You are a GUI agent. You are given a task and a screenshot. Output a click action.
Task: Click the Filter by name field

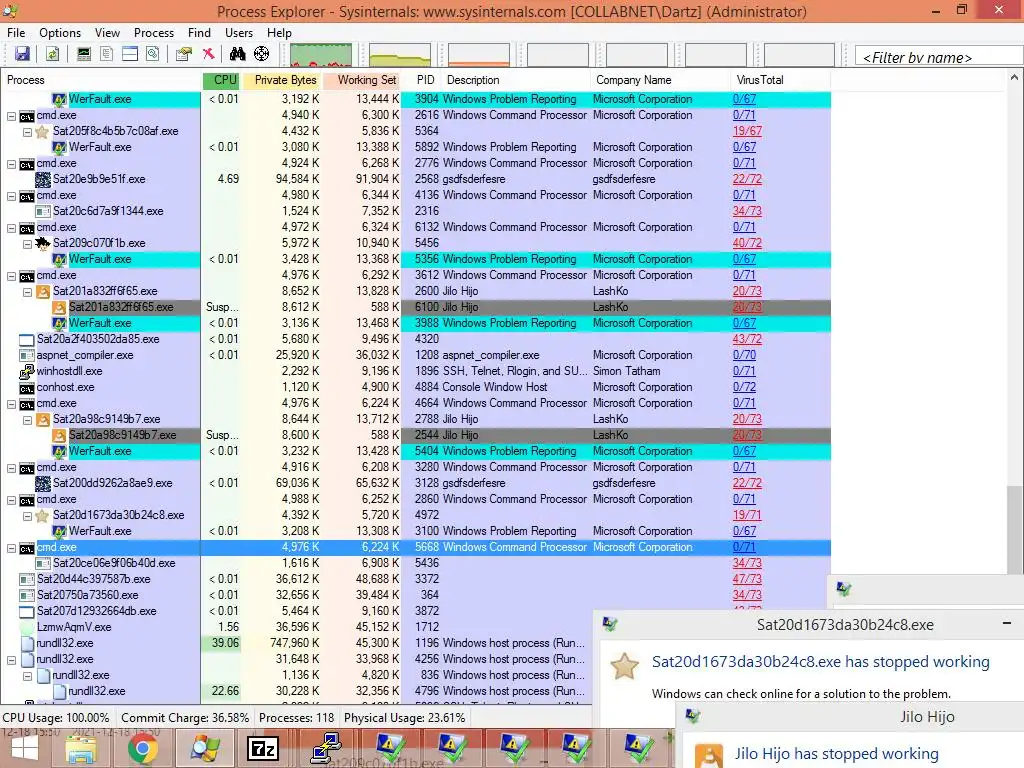point(939,56)
